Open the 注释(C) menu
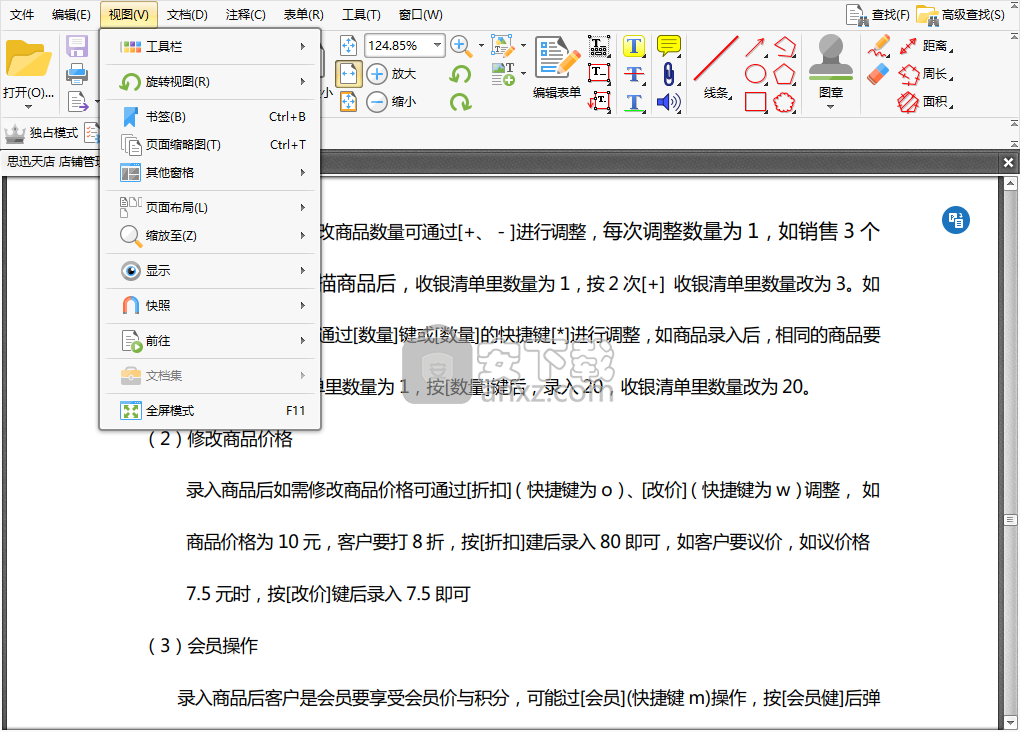The image size is (1020, 732). [245, 14]
